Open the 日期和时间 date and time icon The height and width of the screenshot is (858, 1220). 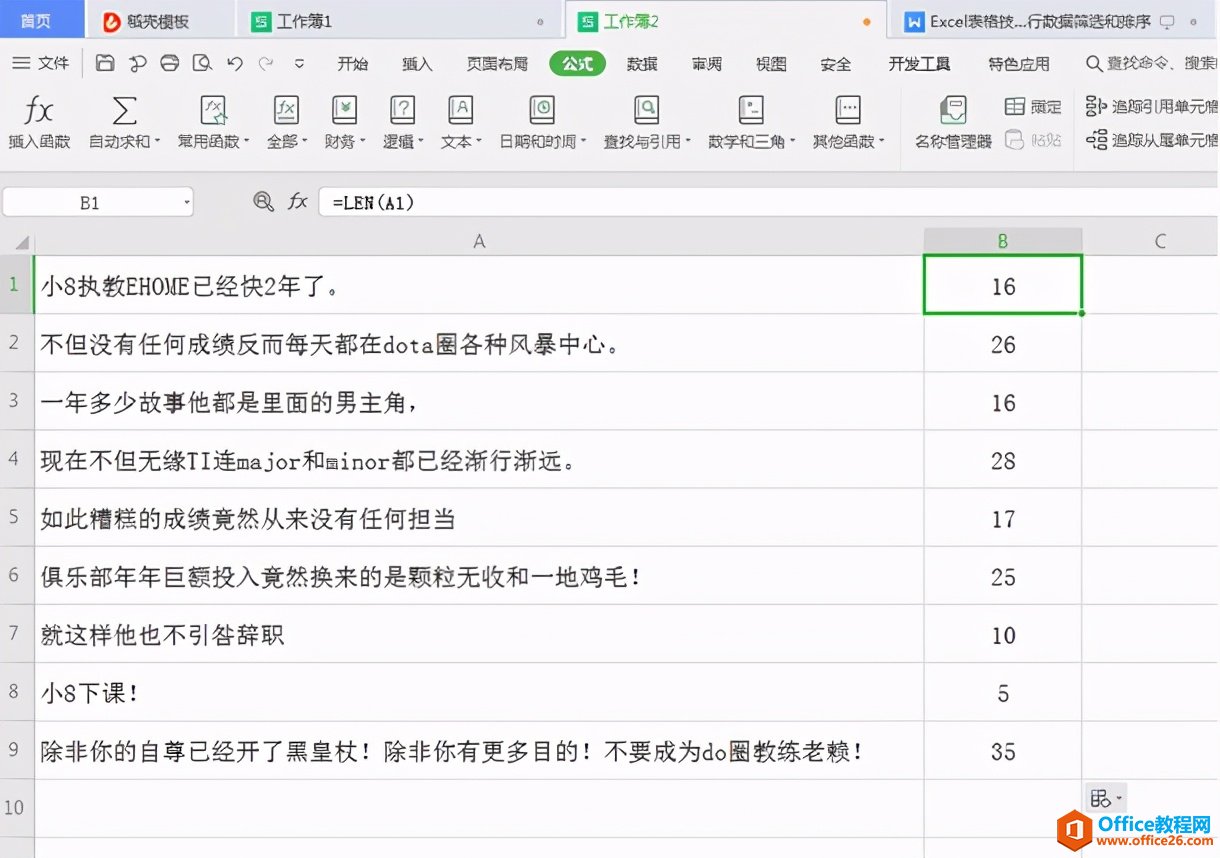click(x=541, y=110)
